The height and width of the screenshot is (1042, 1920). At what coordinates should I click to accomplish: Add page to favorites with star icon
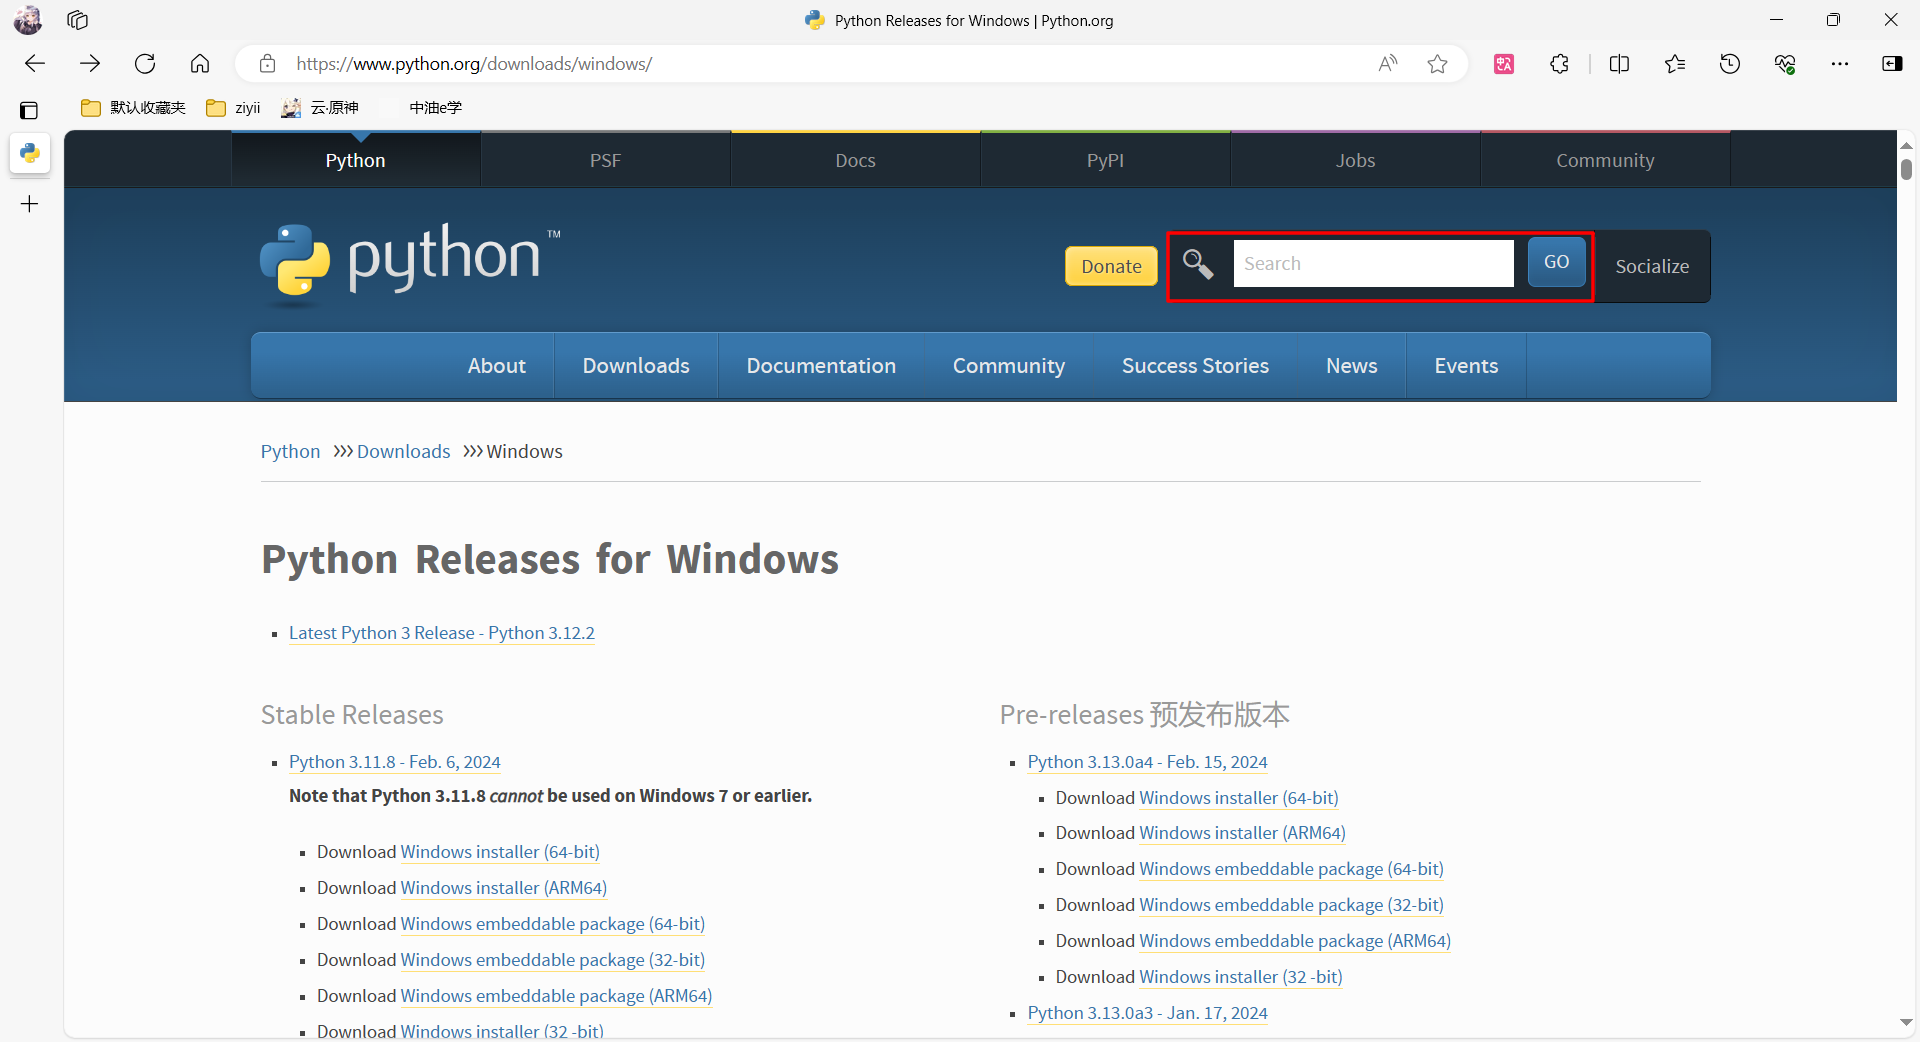point(1437,64)
